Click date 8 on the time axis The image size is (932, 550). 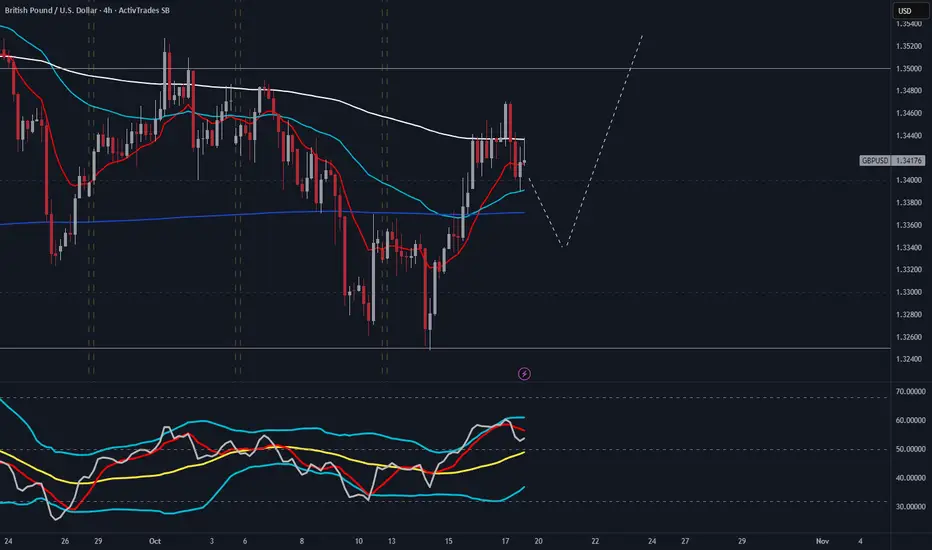coord(302,541)
